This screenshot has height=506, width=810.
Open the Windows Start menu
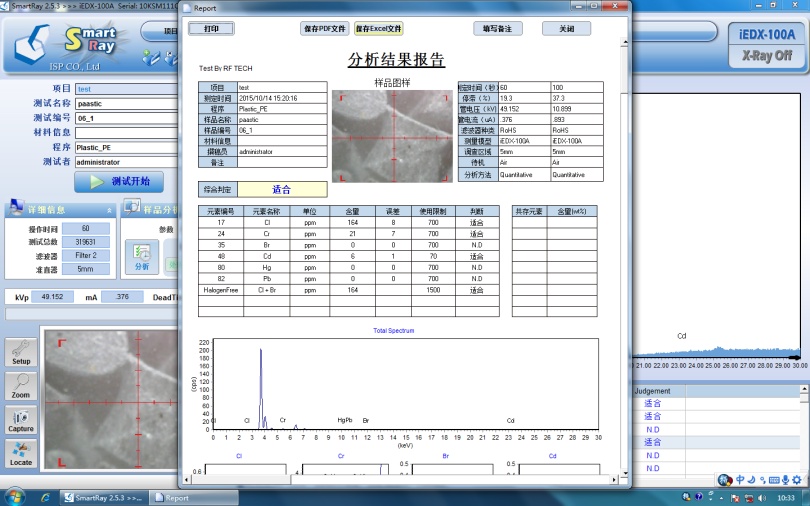coord(14,497)
